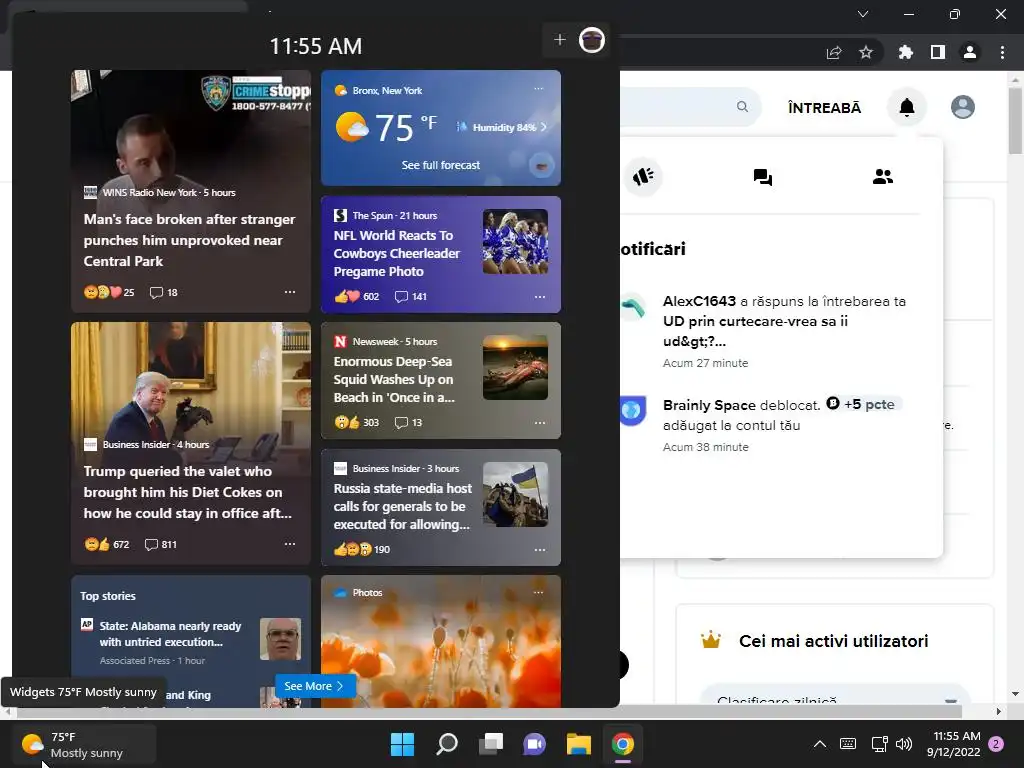Open options on the Photos widget

(x=538, y=592)
